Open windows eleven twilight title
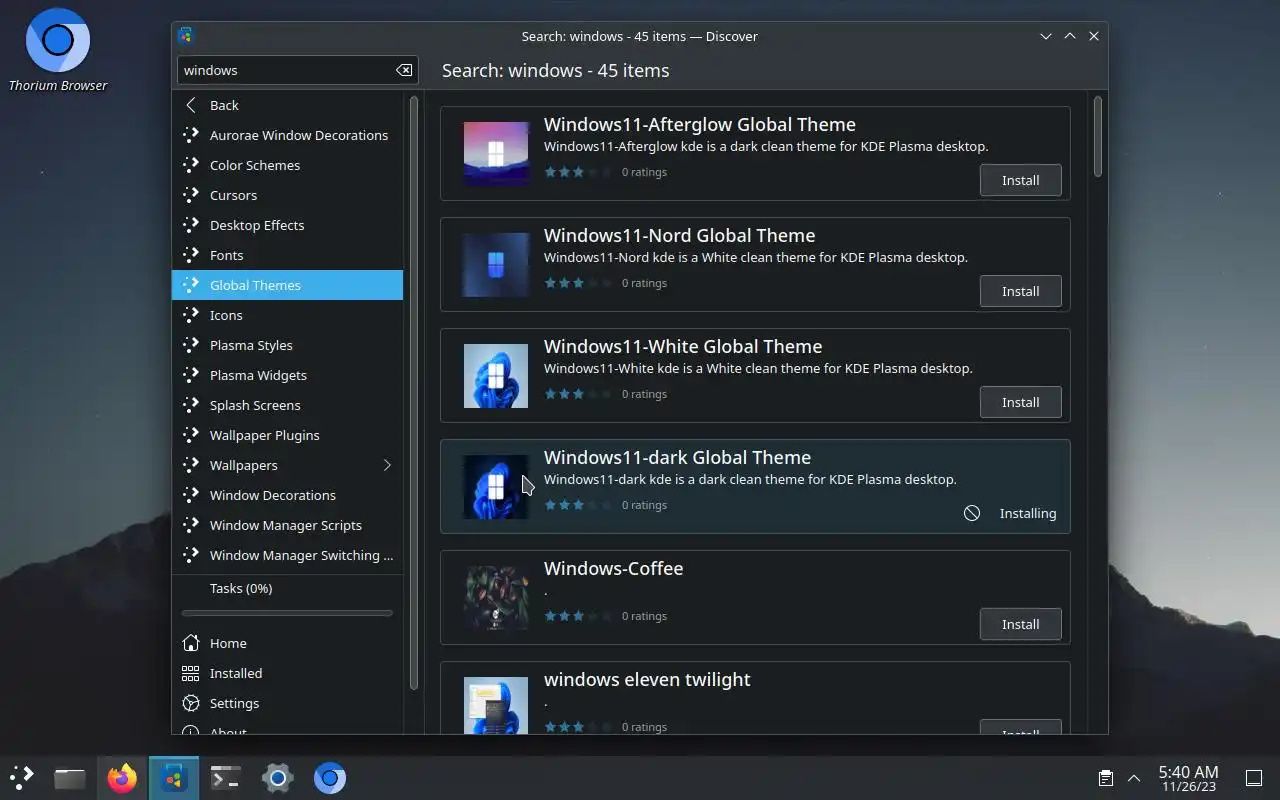Image resolution: width=1280 pixels, height=800 pixels. click(x=647, y=679)
